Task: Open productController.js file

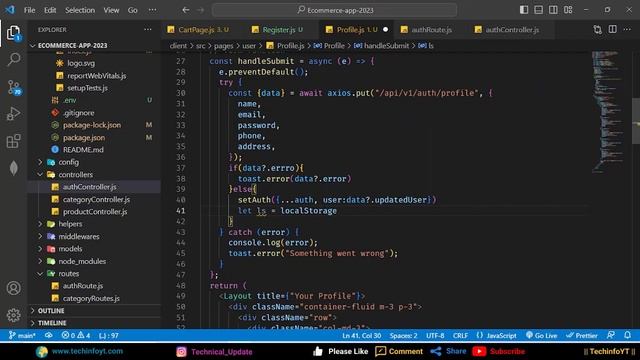Action: [94, 211]
